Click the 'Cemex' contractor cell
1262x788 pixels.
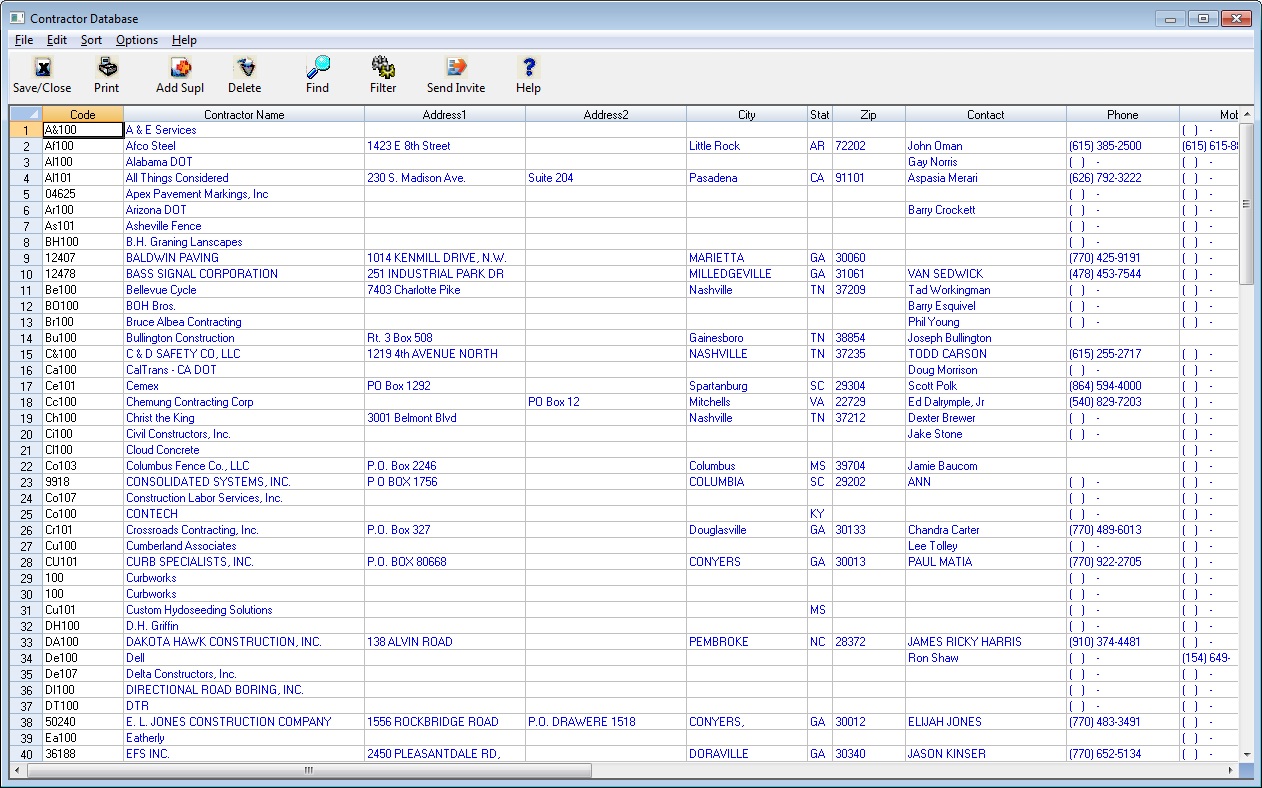(244, 386)
